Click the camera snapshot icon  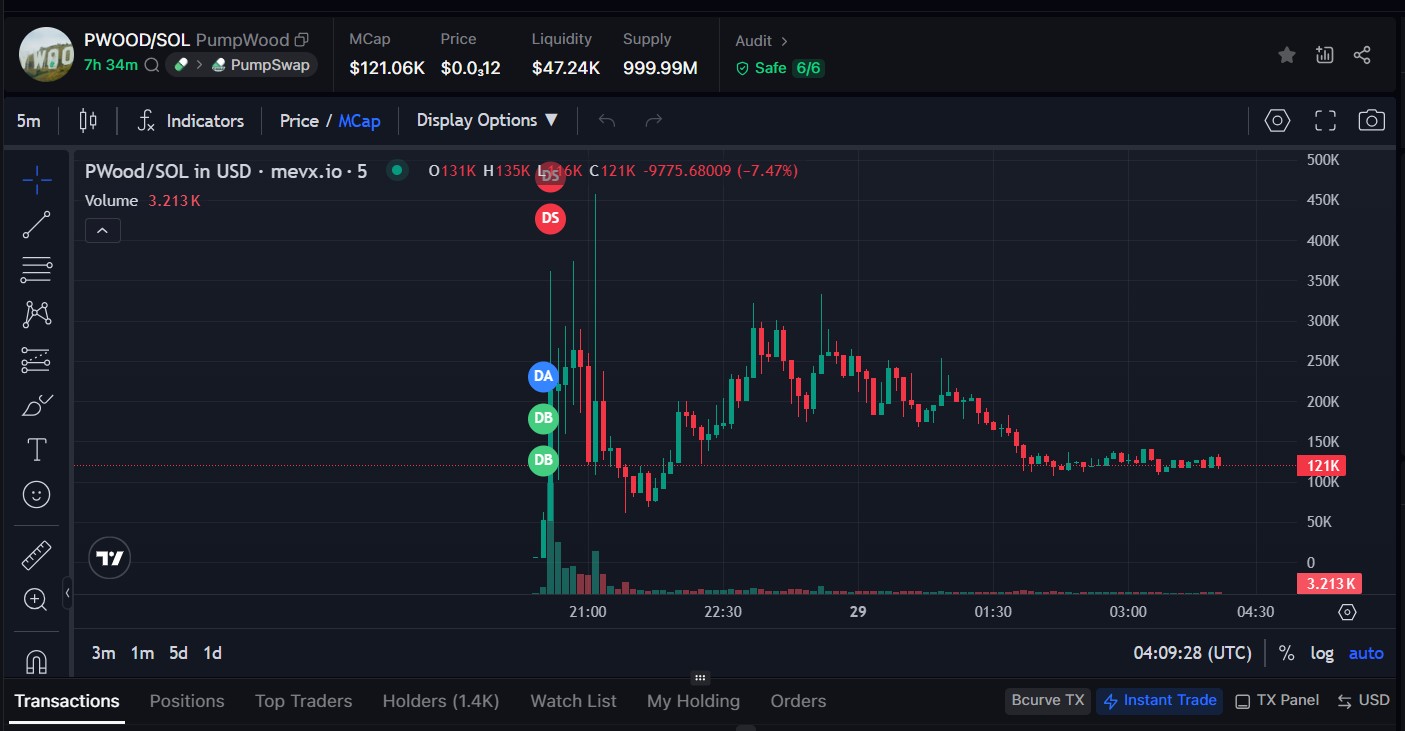[1371, 121]
